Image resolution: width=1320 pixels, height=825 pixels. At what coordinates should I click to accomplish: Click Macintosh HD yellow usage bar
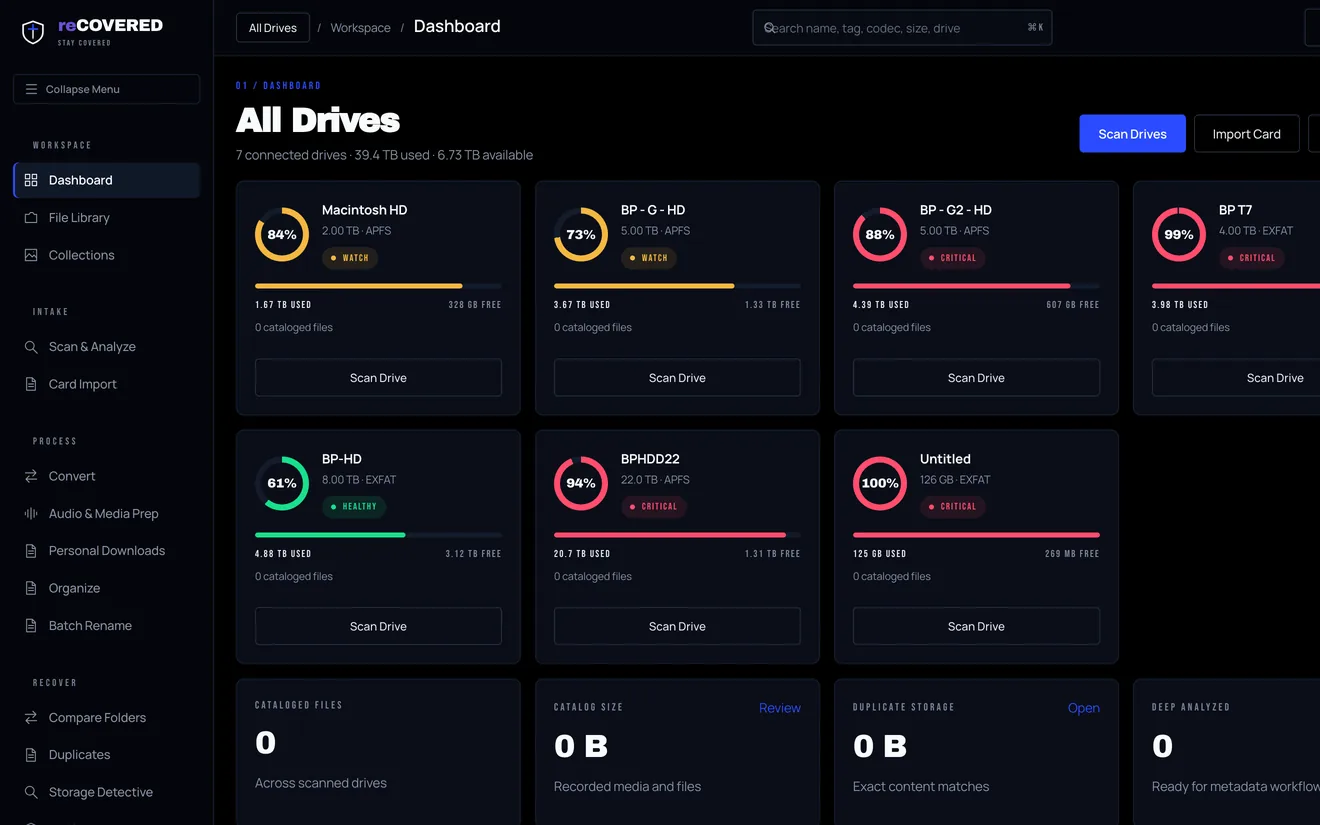(378, 286)
